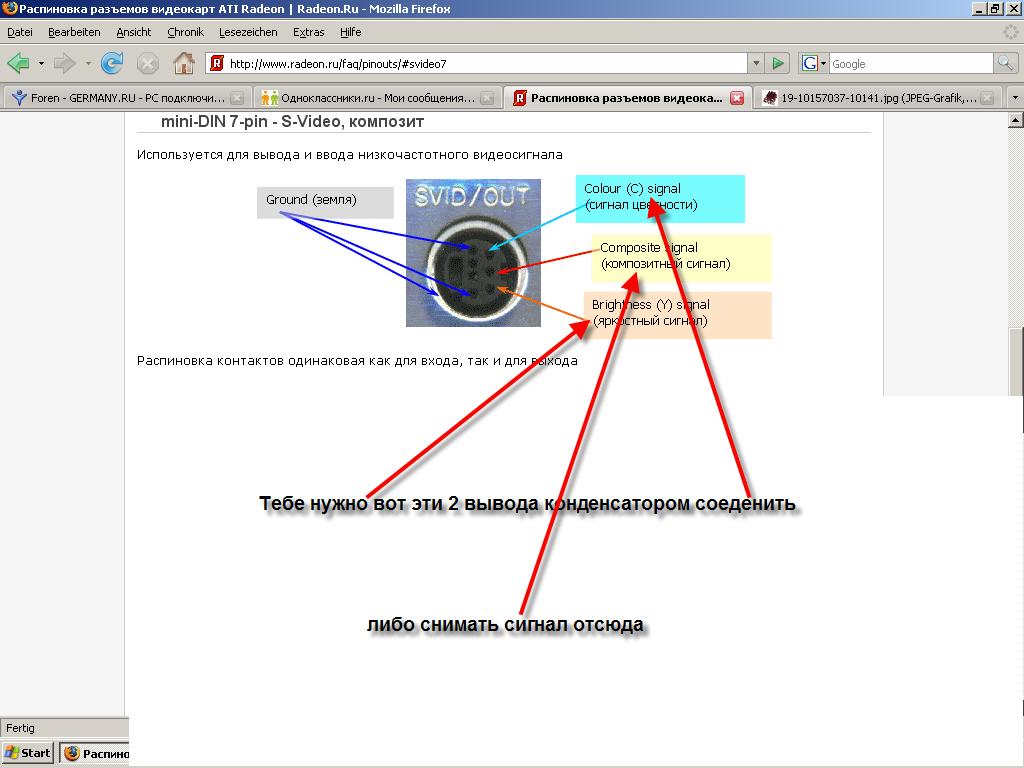Close the Foren - GERMANY.RU tab
The height and width of the screenshot is (768, 1024).
click(237, 98)
